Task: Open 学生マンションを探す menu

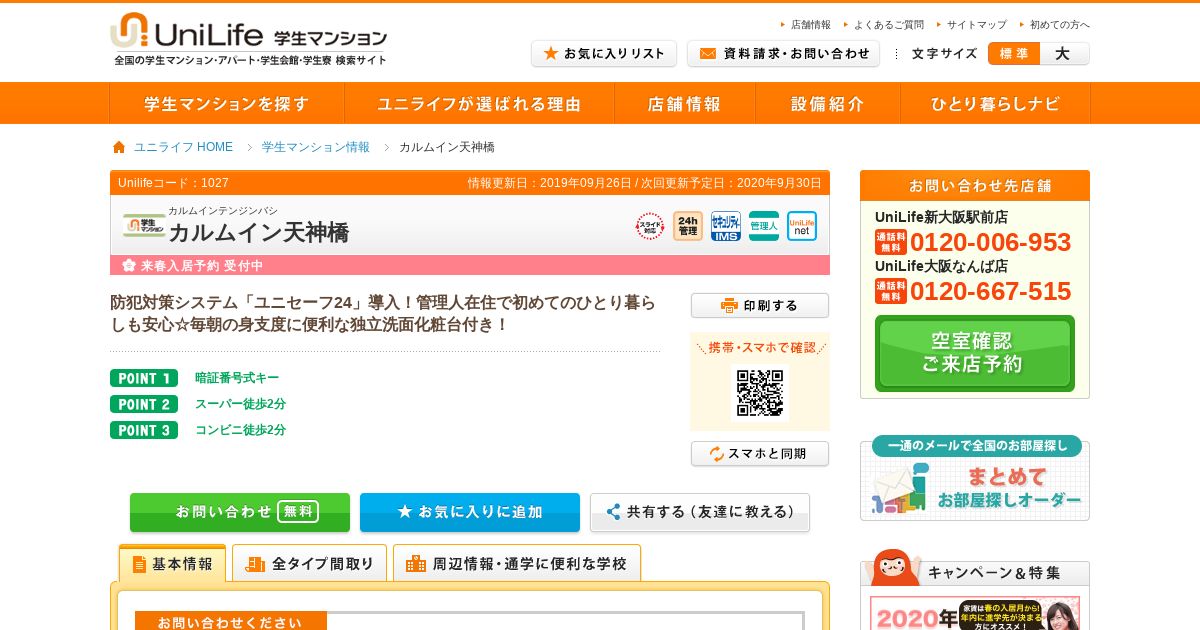Action: (x=227, y=103)
